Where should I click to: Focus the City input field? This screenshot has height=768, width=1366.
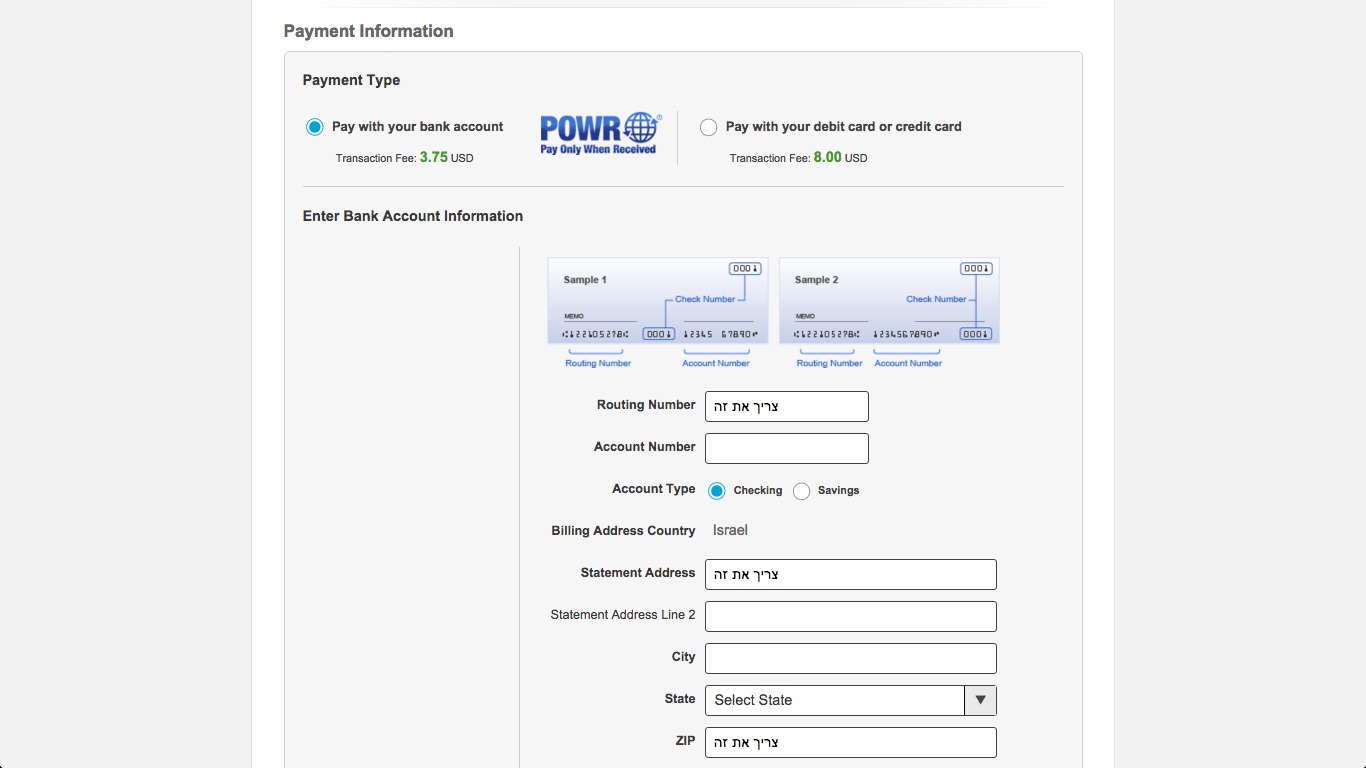point(851,658)
